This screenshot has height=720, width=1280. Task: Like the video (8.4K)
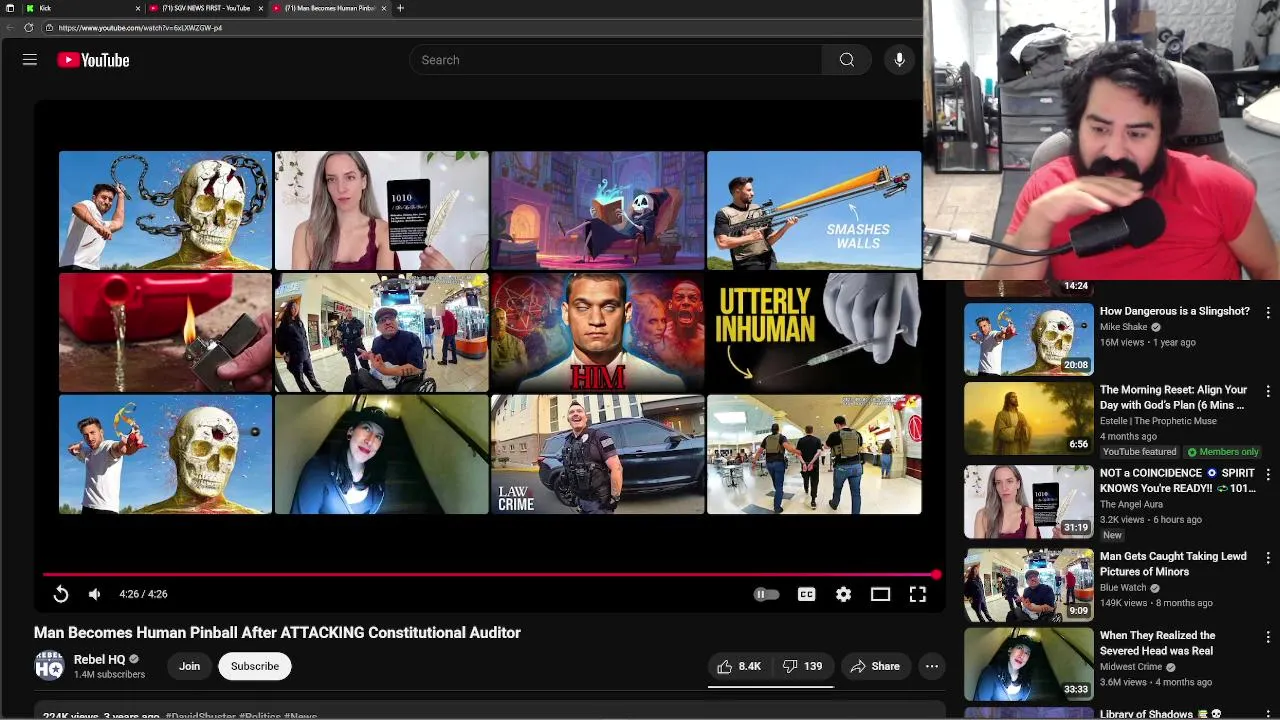point(740,666)
